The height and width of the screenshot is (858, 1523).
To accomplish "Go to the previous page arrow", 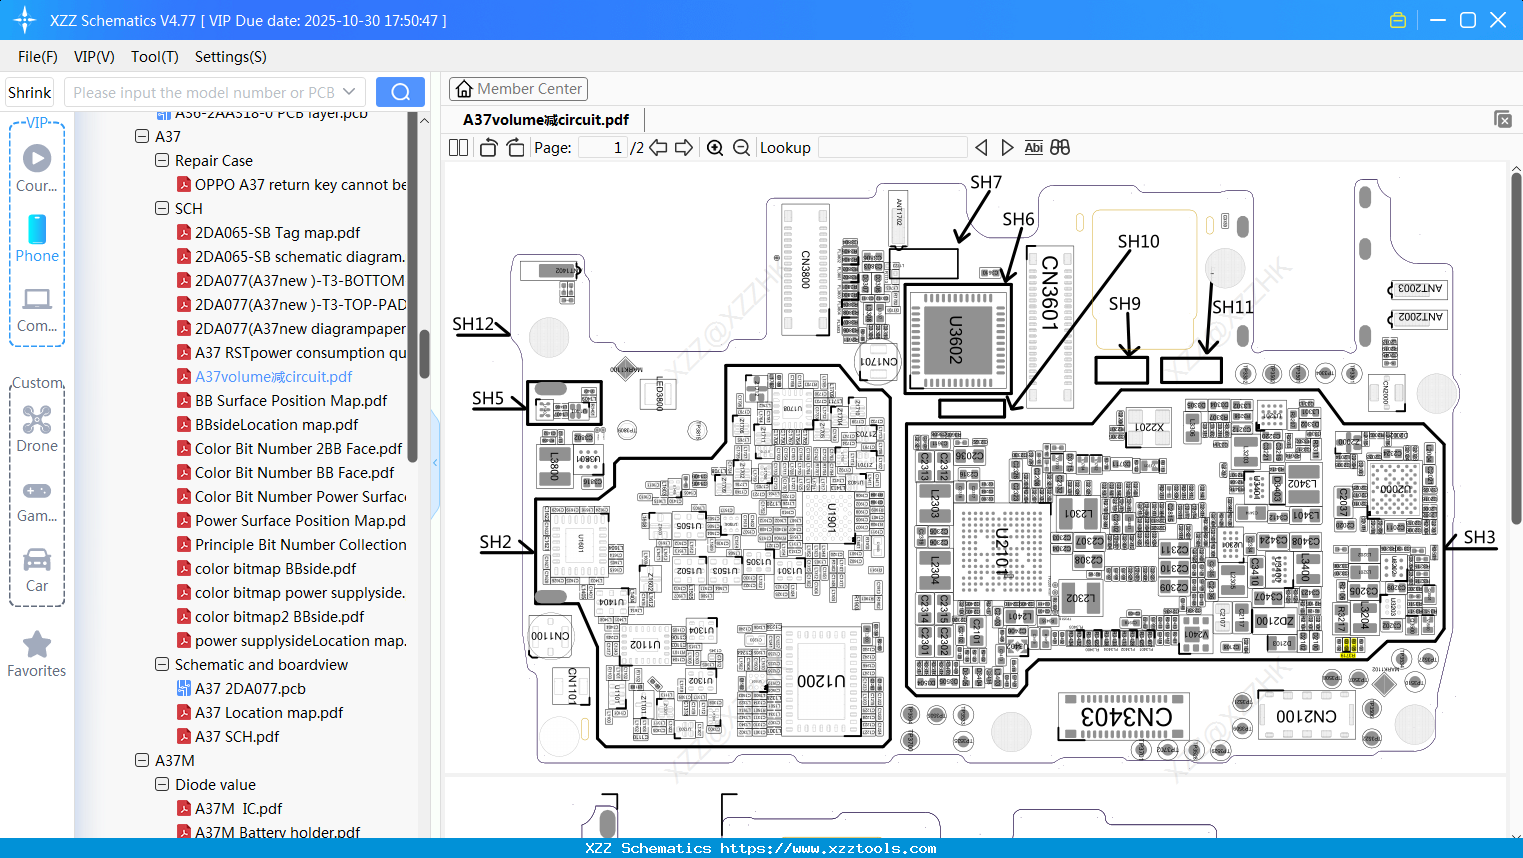I will [658, 148].
